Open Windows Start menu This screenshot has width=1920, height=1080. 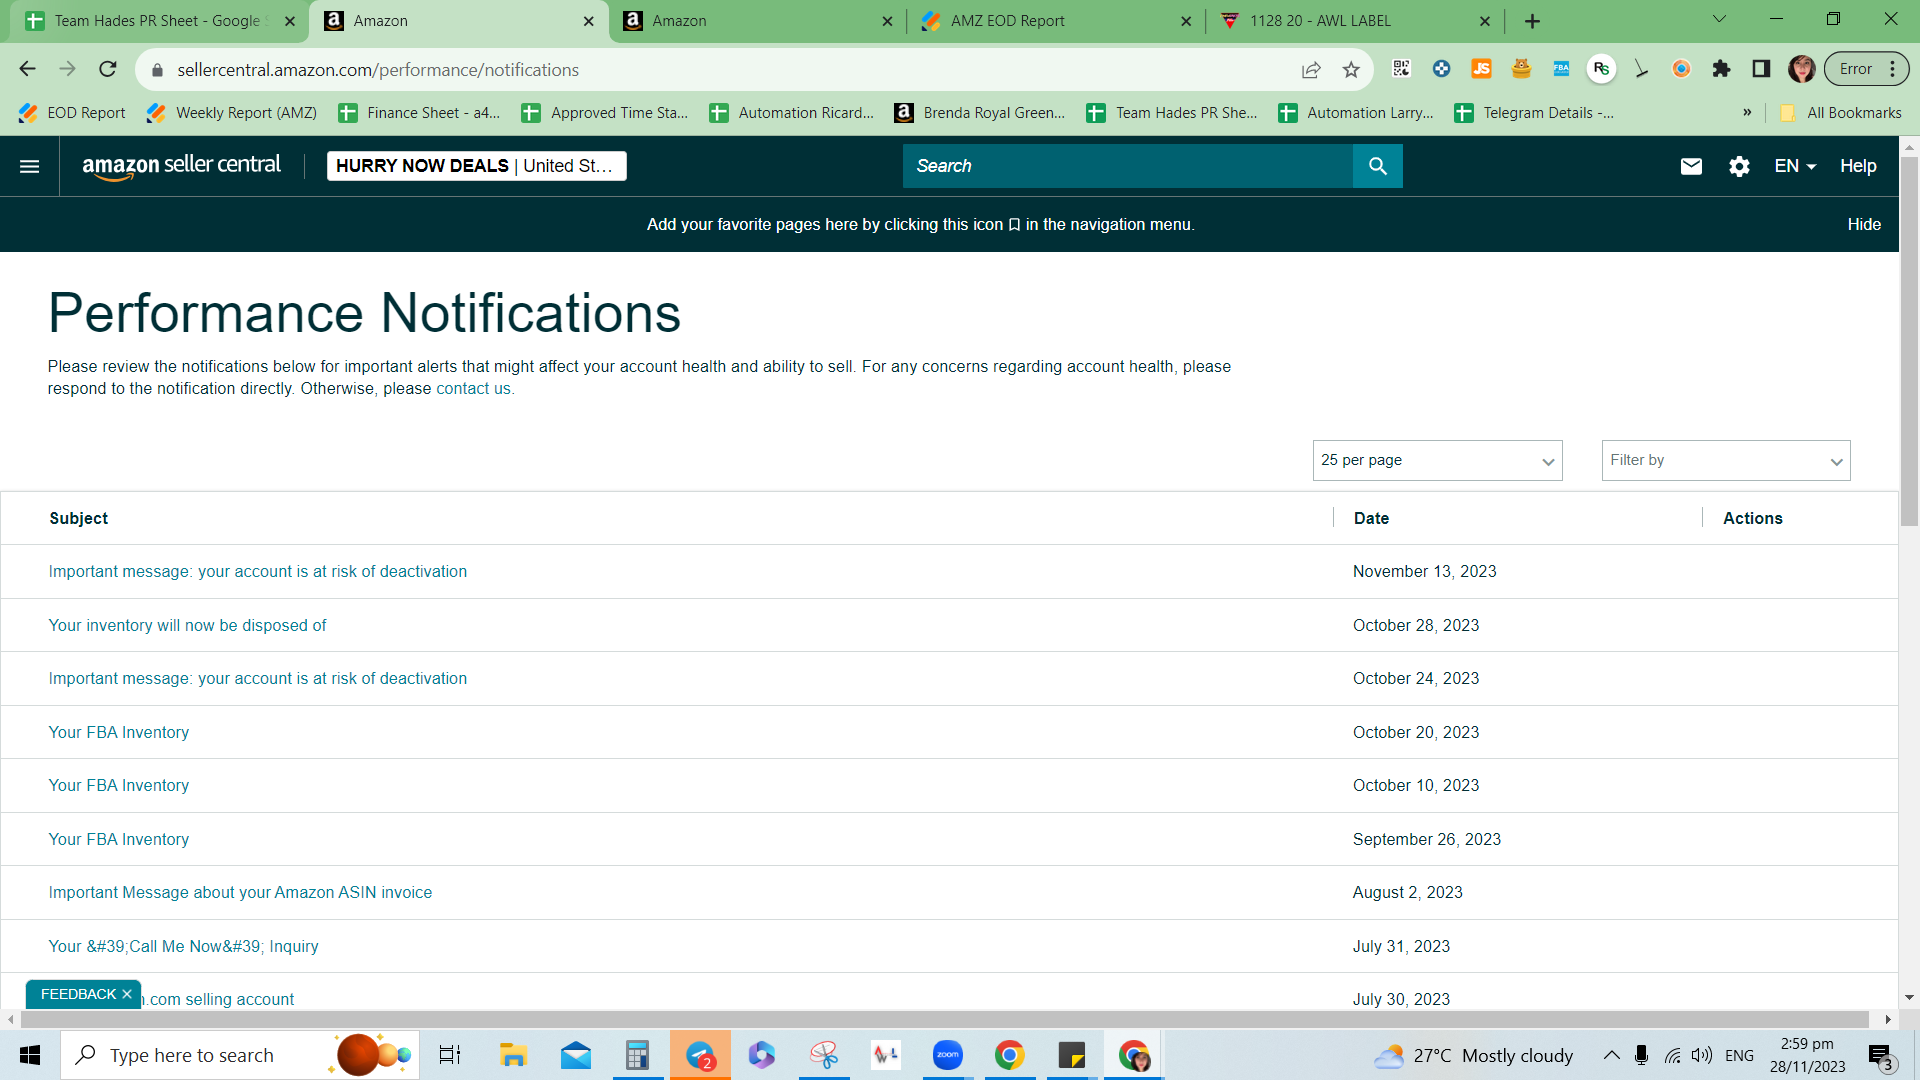(x=30, y=1055)
